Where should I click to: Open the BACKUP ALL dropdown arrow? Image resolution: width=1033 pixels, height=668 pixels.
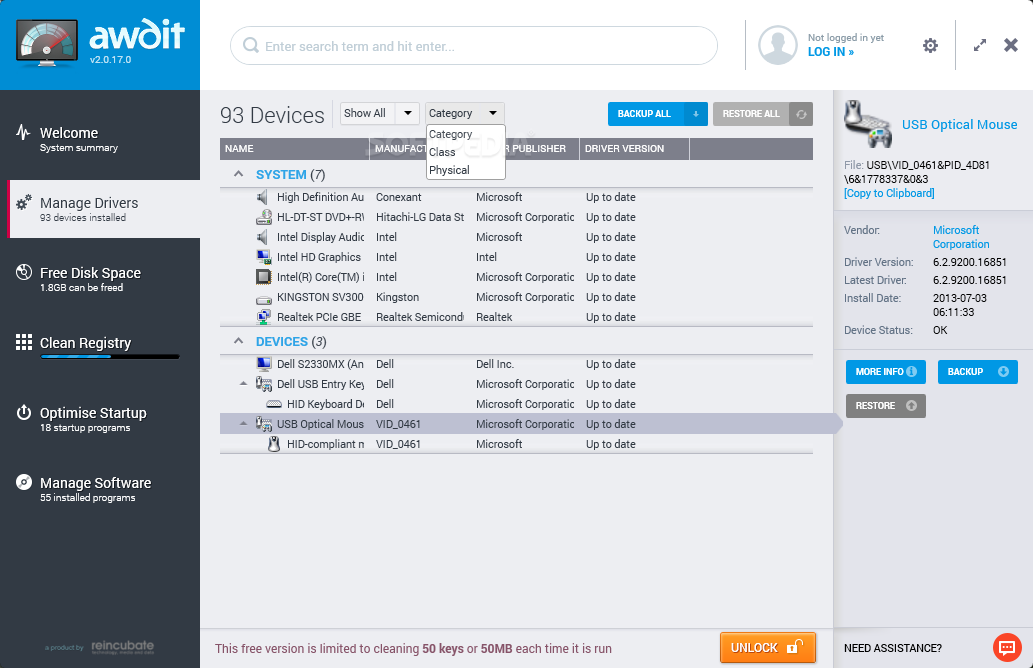[x=696, y=114]
